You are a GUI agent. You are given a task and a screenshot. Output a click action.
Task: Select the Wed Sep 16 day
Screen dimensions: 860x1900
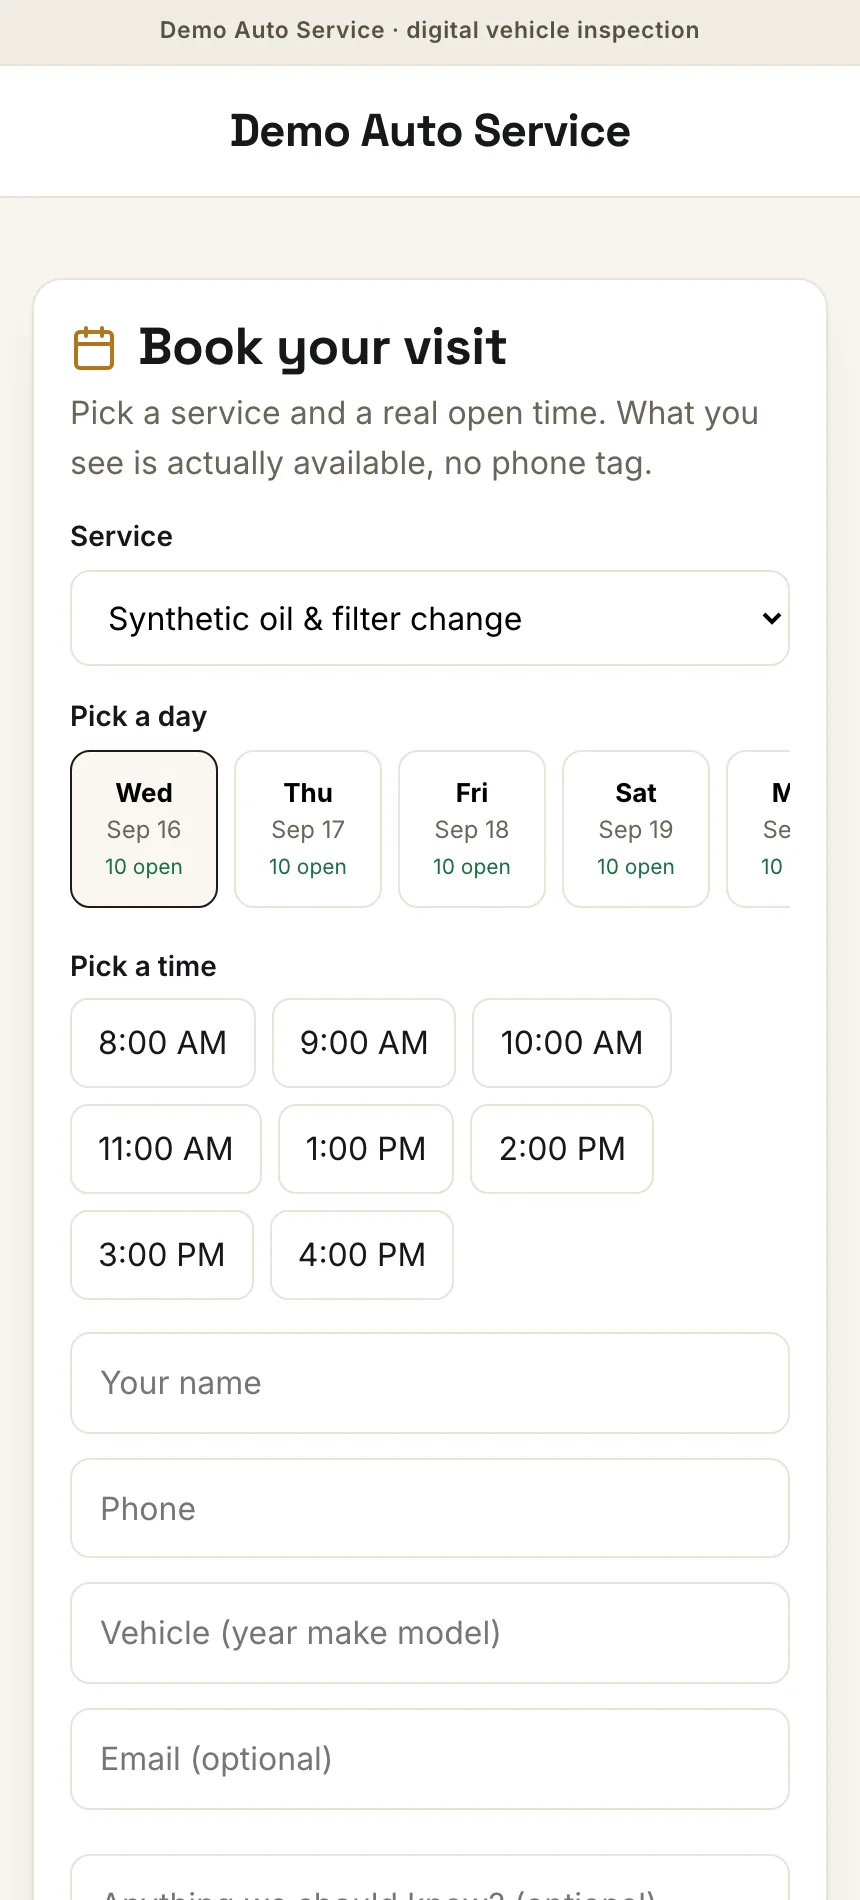(144, 829)
